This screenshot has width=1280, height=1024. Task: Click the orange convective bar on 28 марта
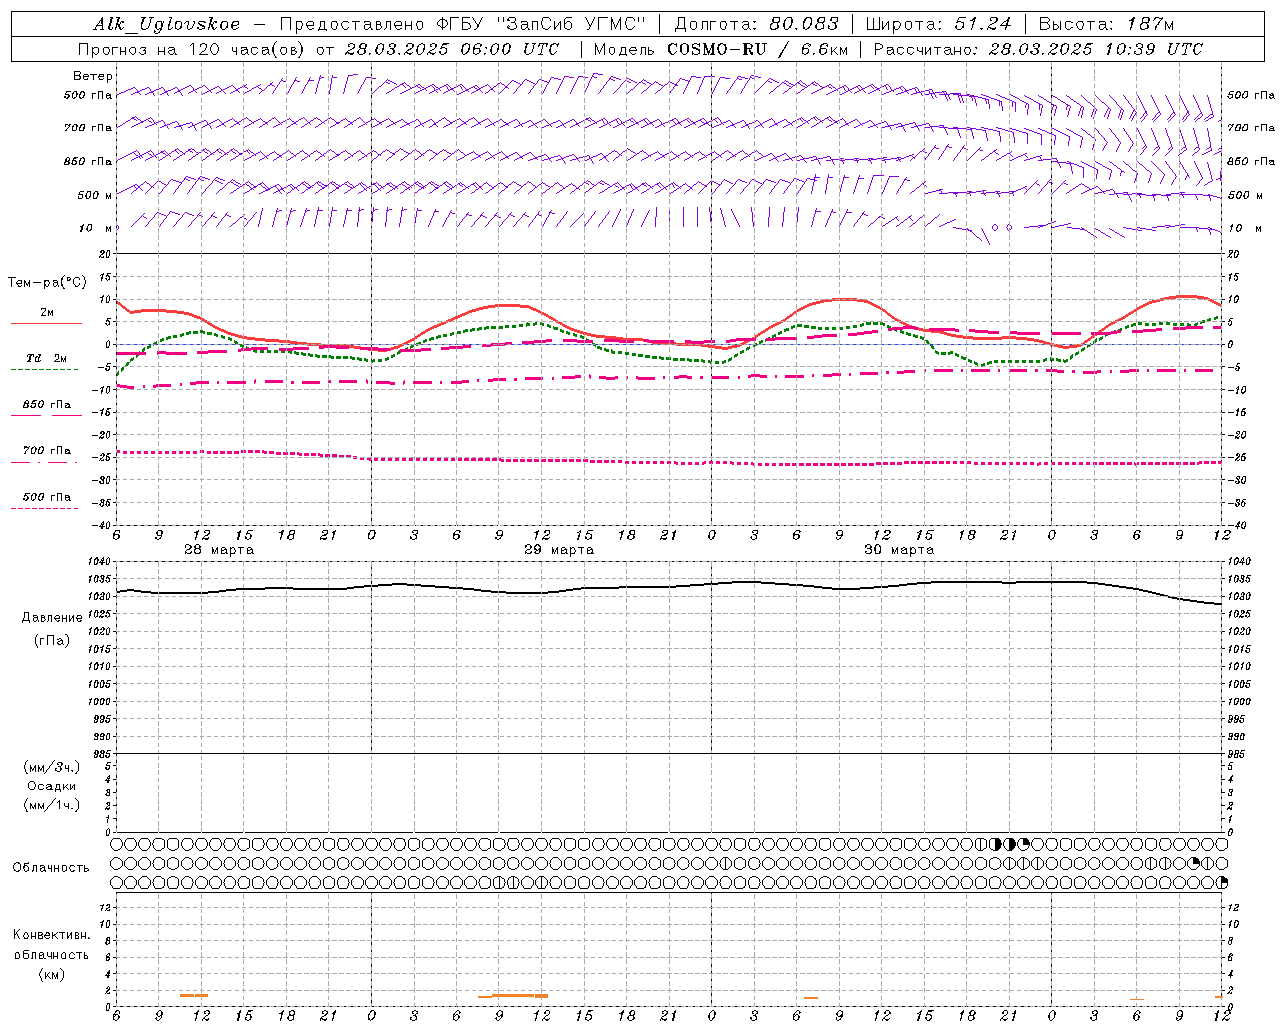coord(194,995)
